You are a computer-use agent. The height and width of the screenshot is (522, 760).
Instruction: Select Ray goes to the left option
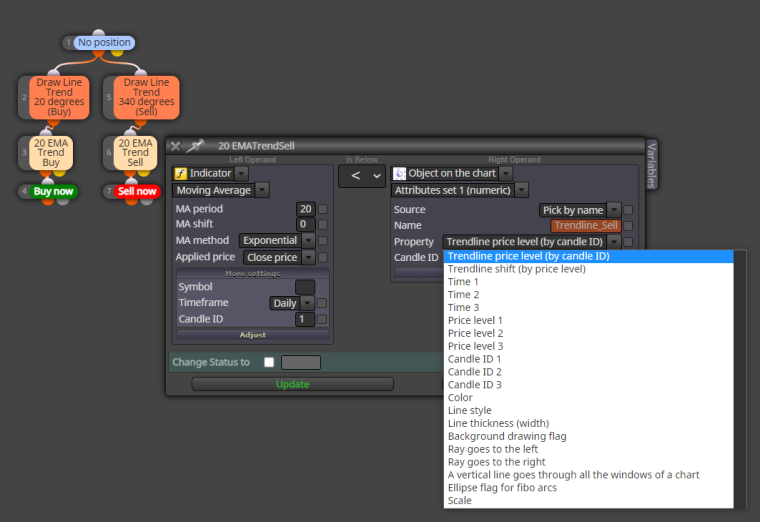(x=588, y=449)
